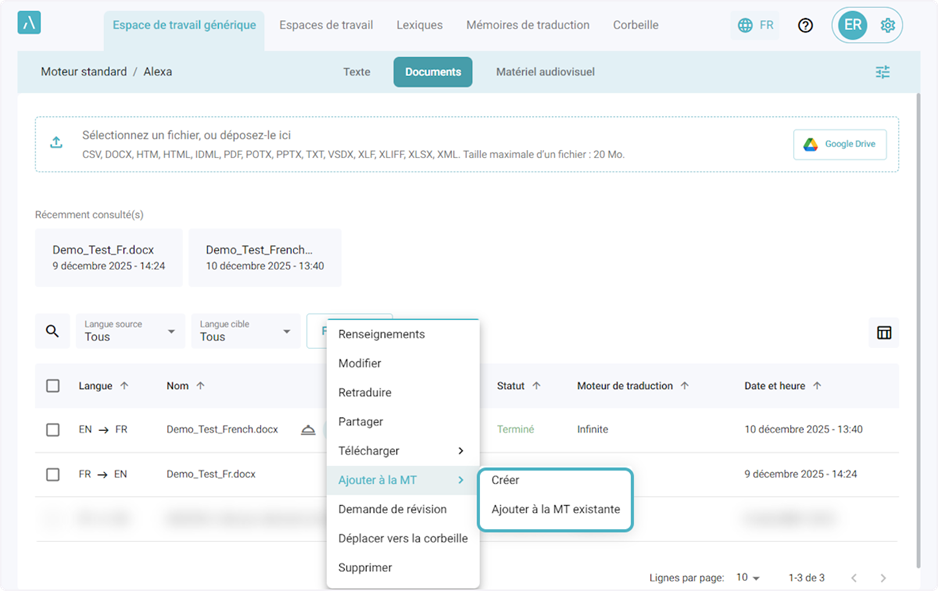Viewport: 938px width, 591px height.
Task: Open the Lignes par page dropdown
Action: coord(748,578)
